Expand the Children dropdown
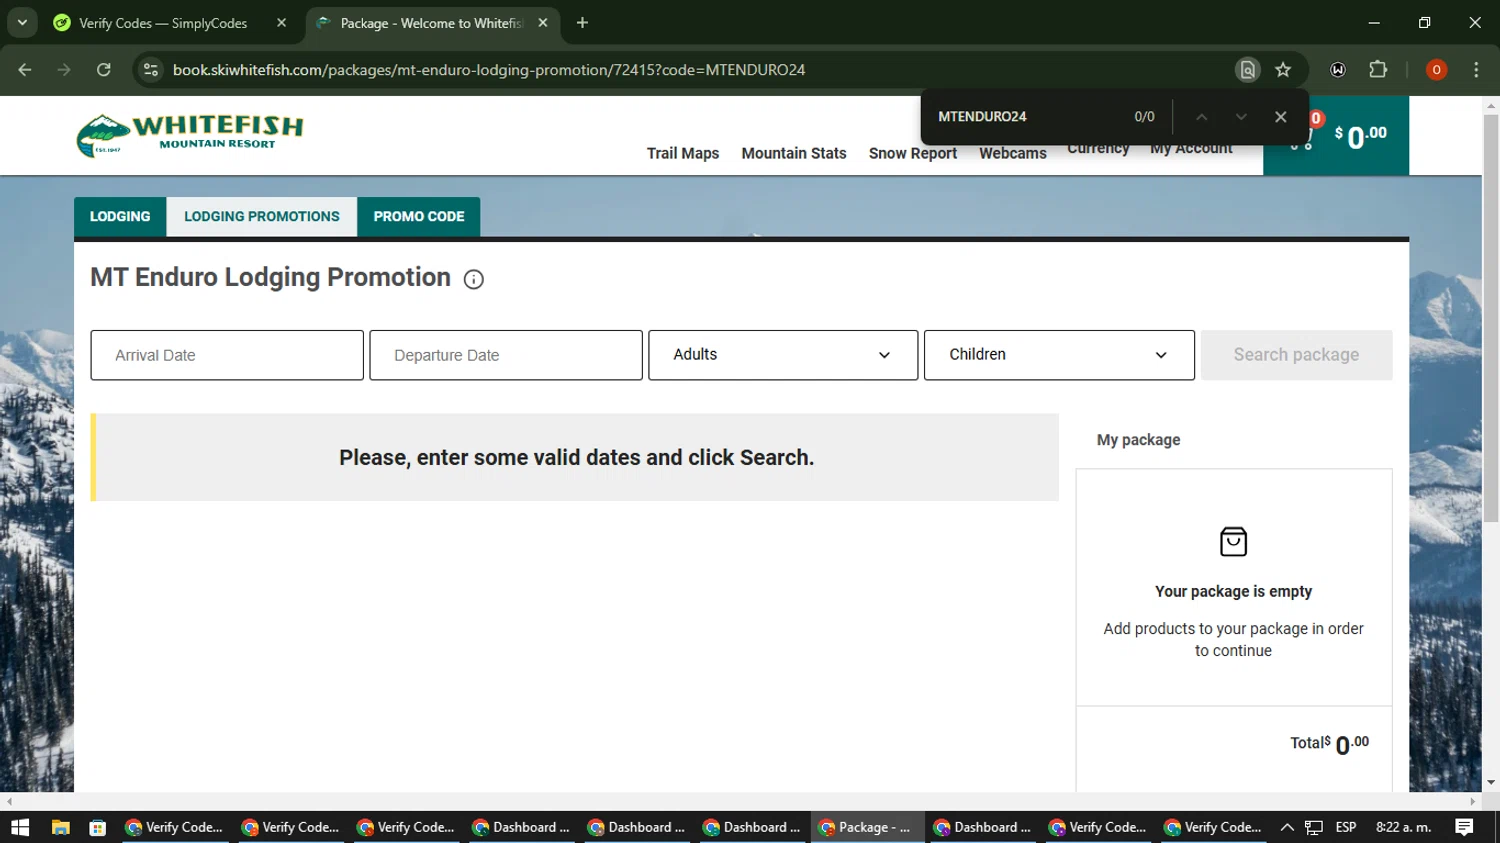The width and height of the screenshot is (1500, 843). coord(1059,355)
